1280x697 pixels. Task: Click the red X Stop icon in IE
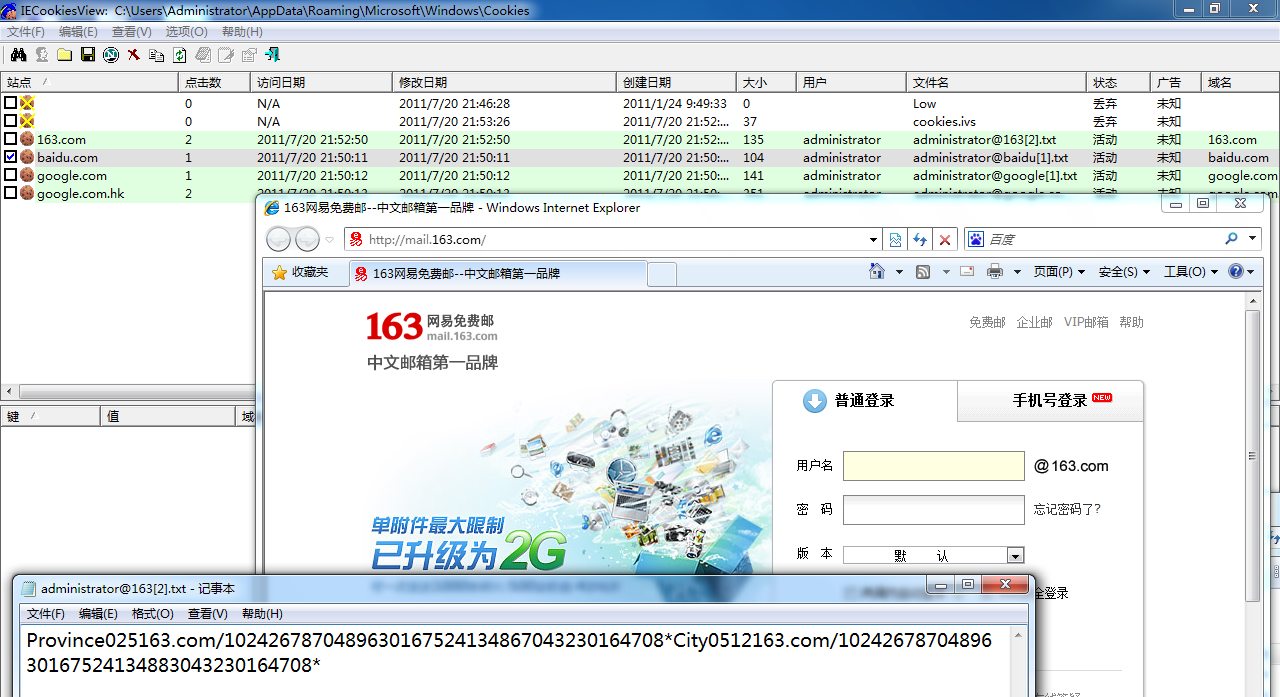944,240
